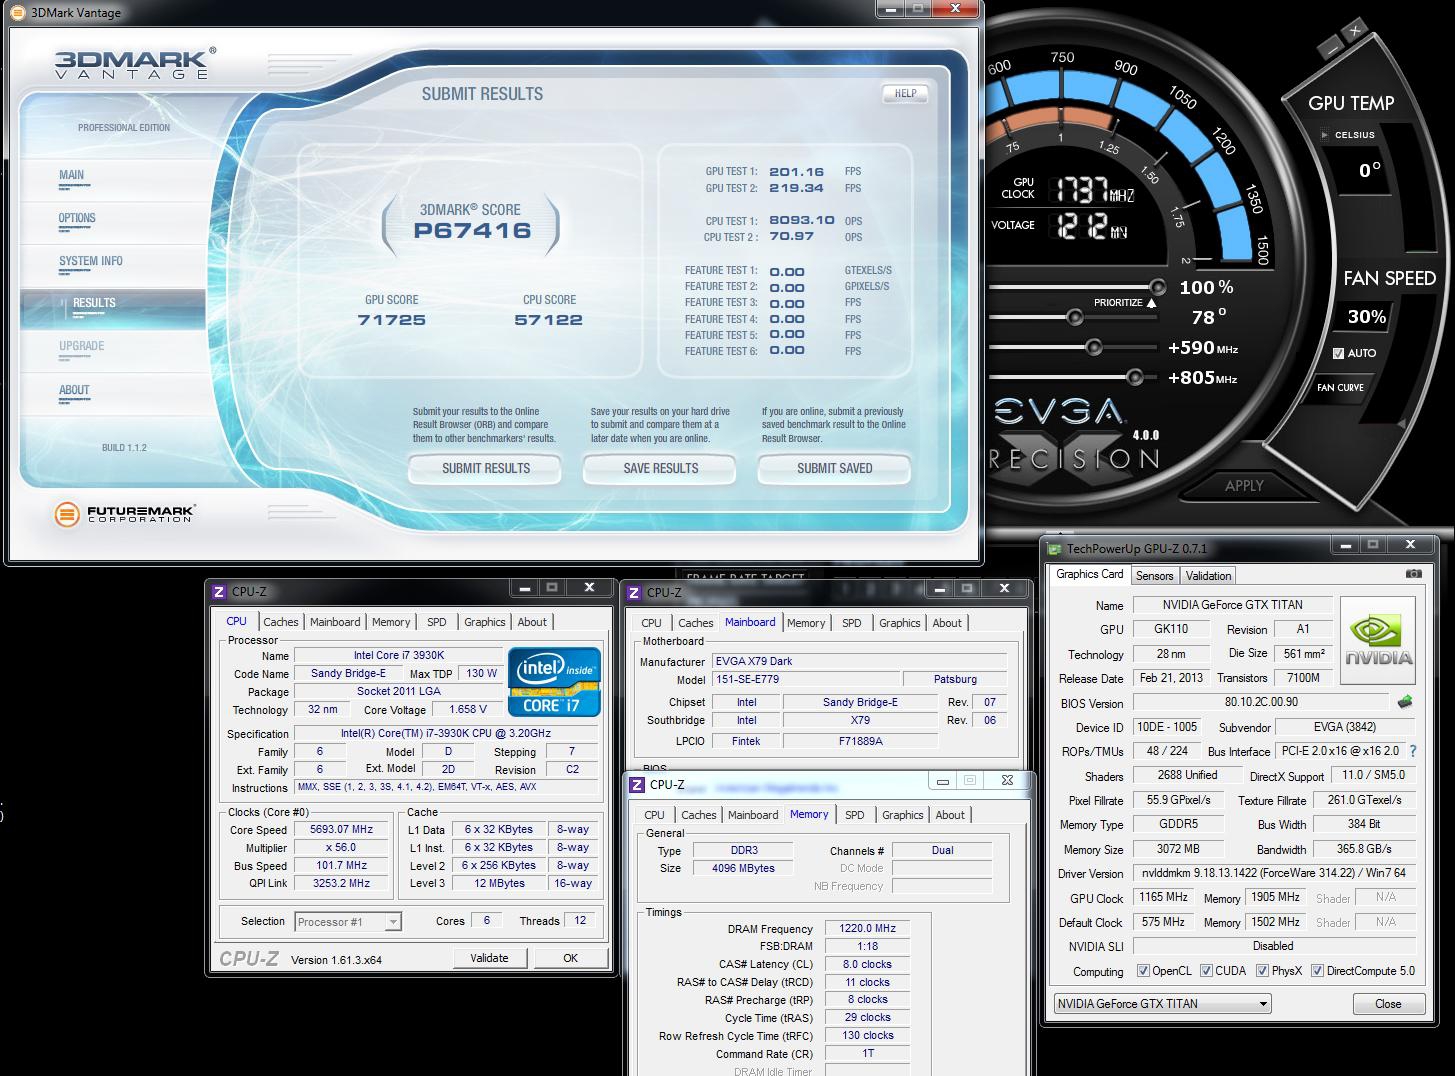
Task: Open MAIN in the 3DMark sidebar
Action: tap(72, 175)
